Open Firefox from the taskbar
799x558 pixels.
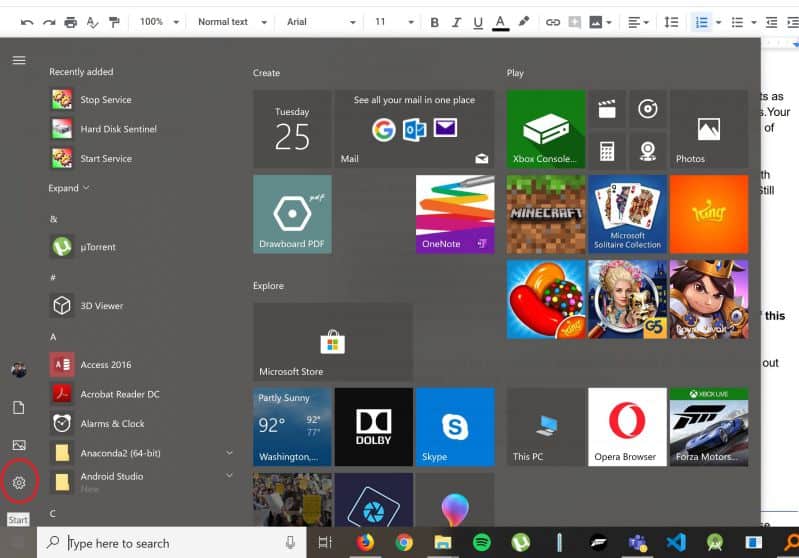pos(365,542)
